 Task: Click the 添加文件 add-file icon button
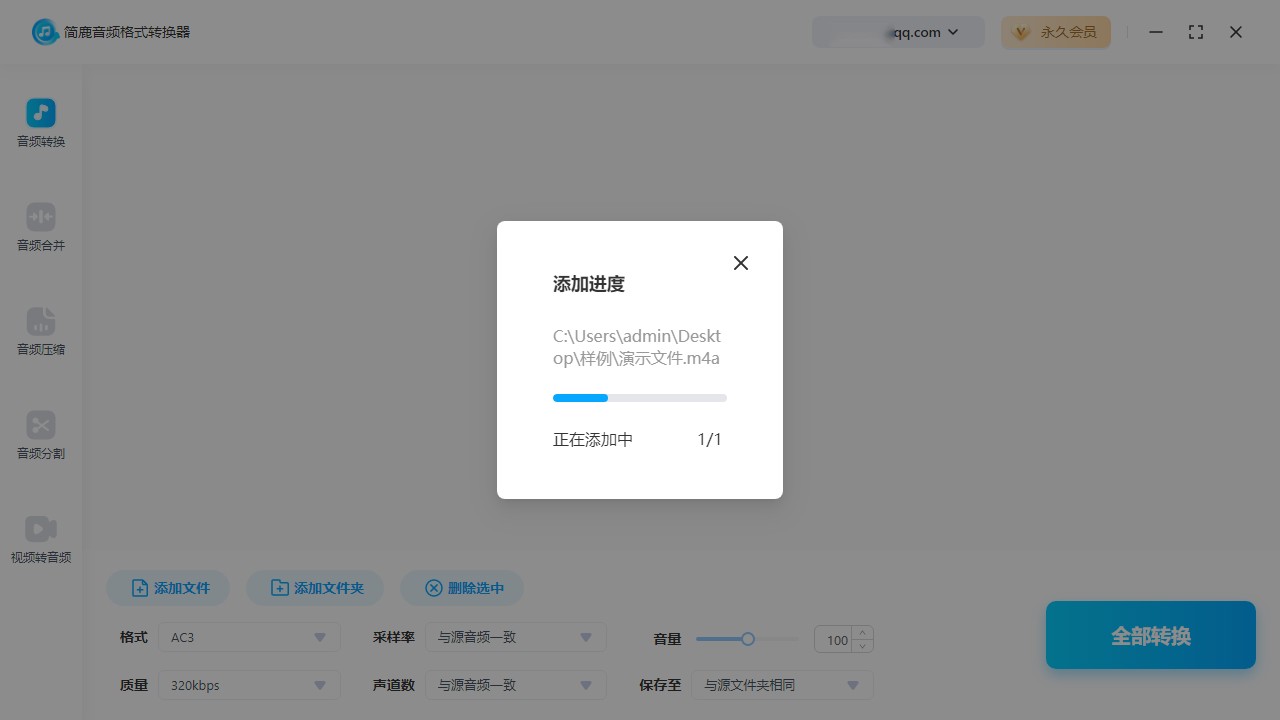click(x=140, y=588)
